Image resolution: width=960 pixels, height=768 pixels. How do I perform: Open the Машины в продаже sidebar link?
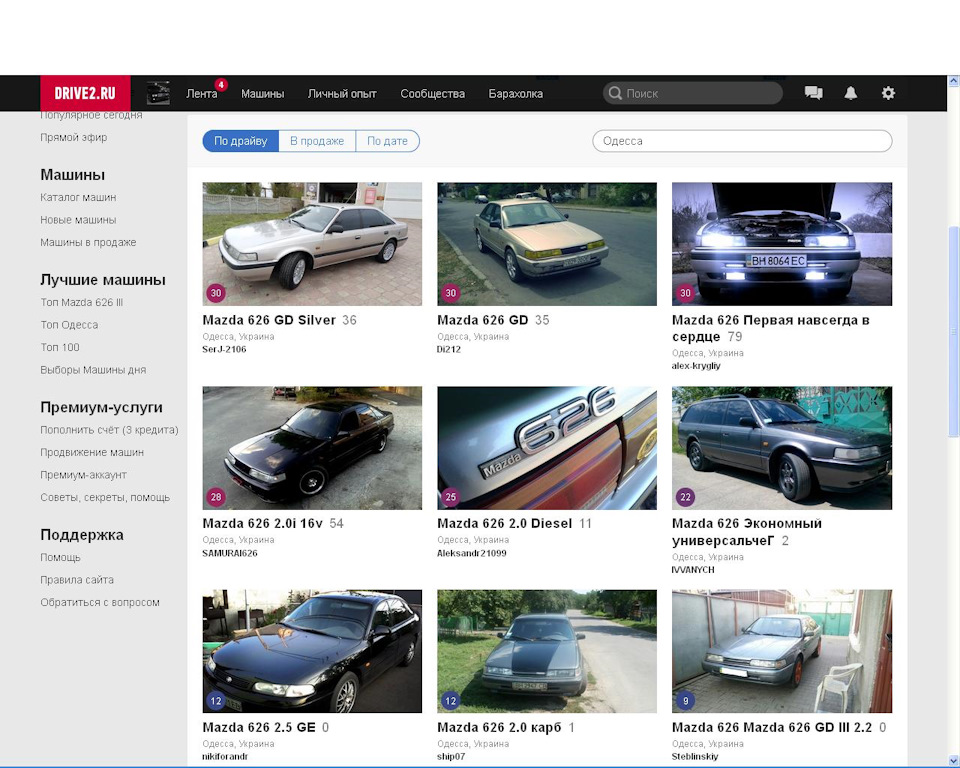88,243
